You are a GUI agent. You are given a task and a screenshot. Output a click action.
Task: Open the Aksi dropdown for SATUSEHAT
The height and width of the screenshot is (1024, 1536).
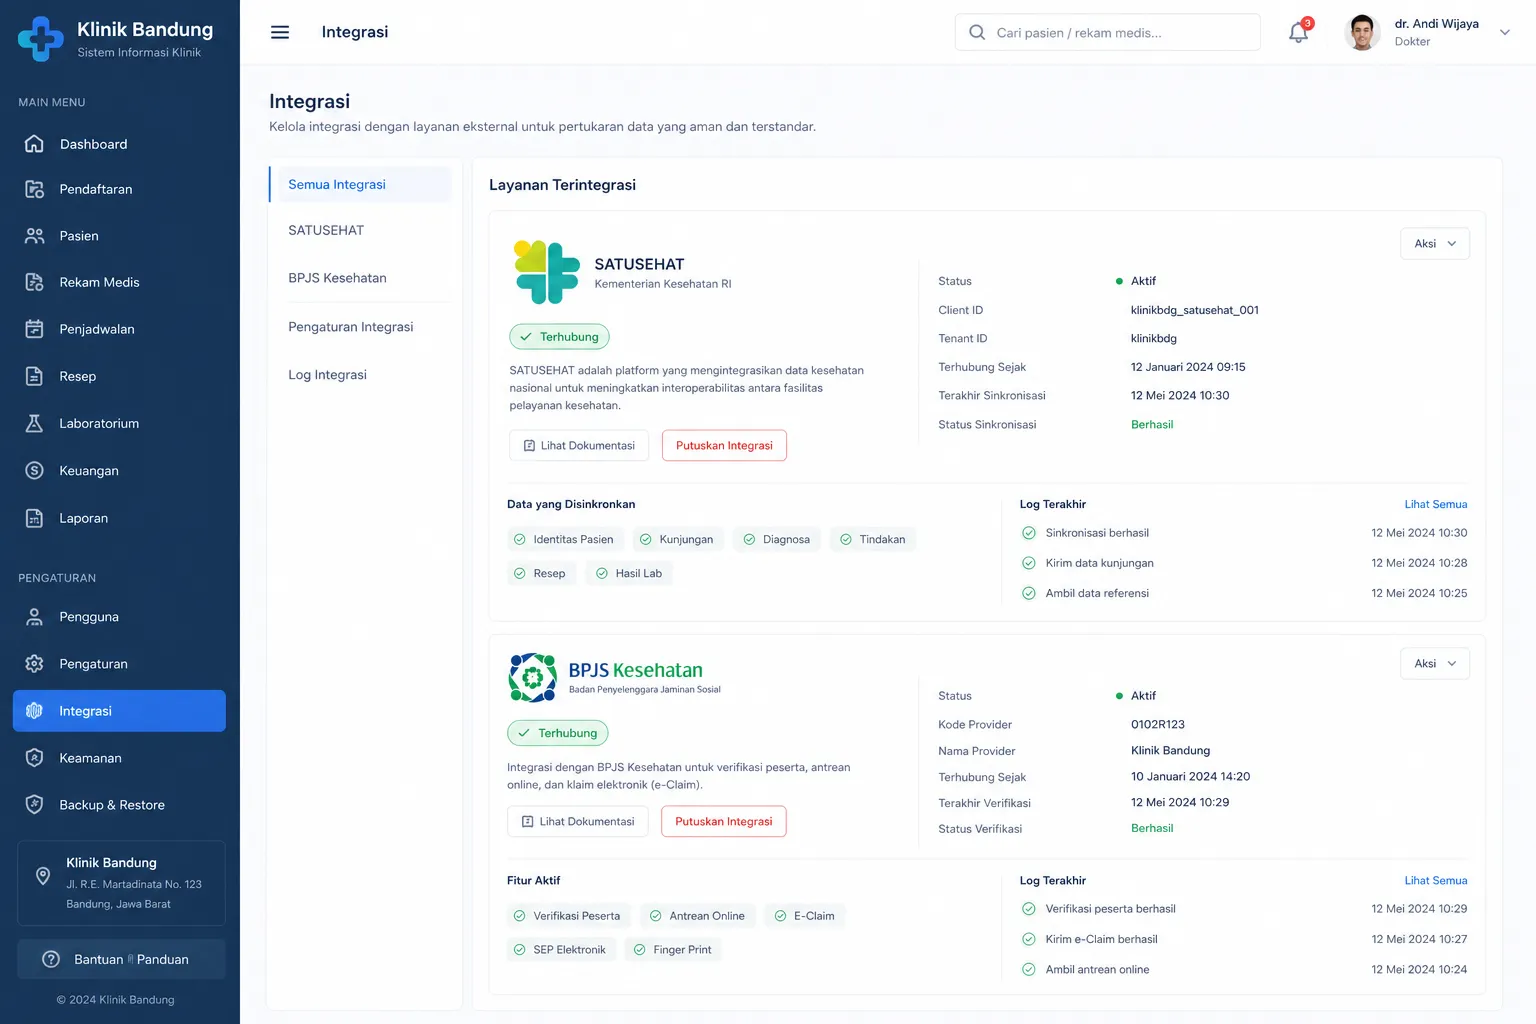1435,244
